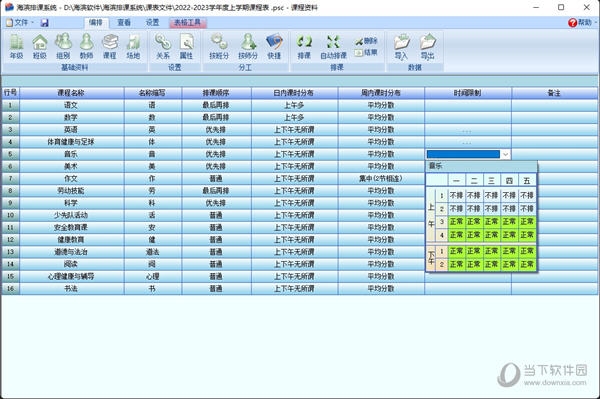The height and width of the screenshot is (399, 600).
Task: Open 体育健康与足球 row's time limit ellipsis cell
Action: tap(468, 142)
